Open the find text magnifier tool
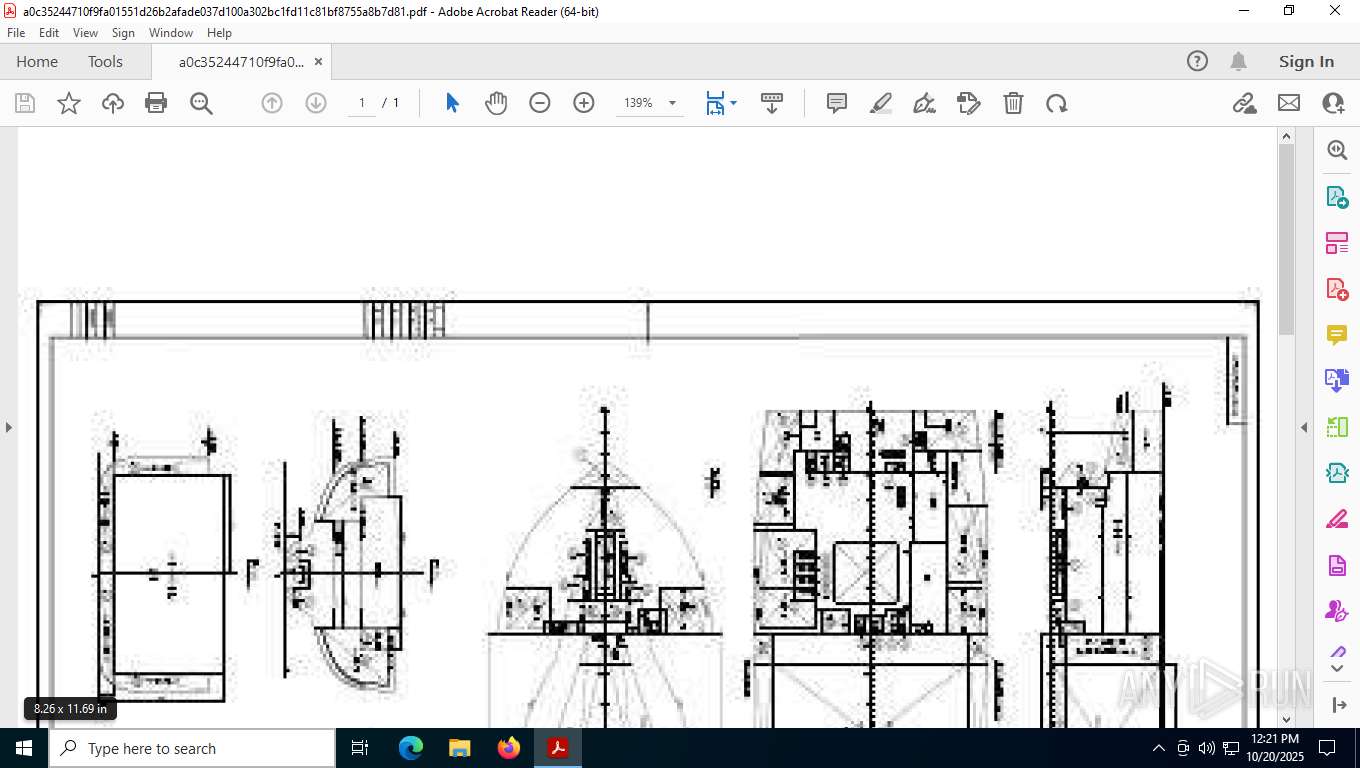This screenshot has height=768, width=1360. [201, 103]
